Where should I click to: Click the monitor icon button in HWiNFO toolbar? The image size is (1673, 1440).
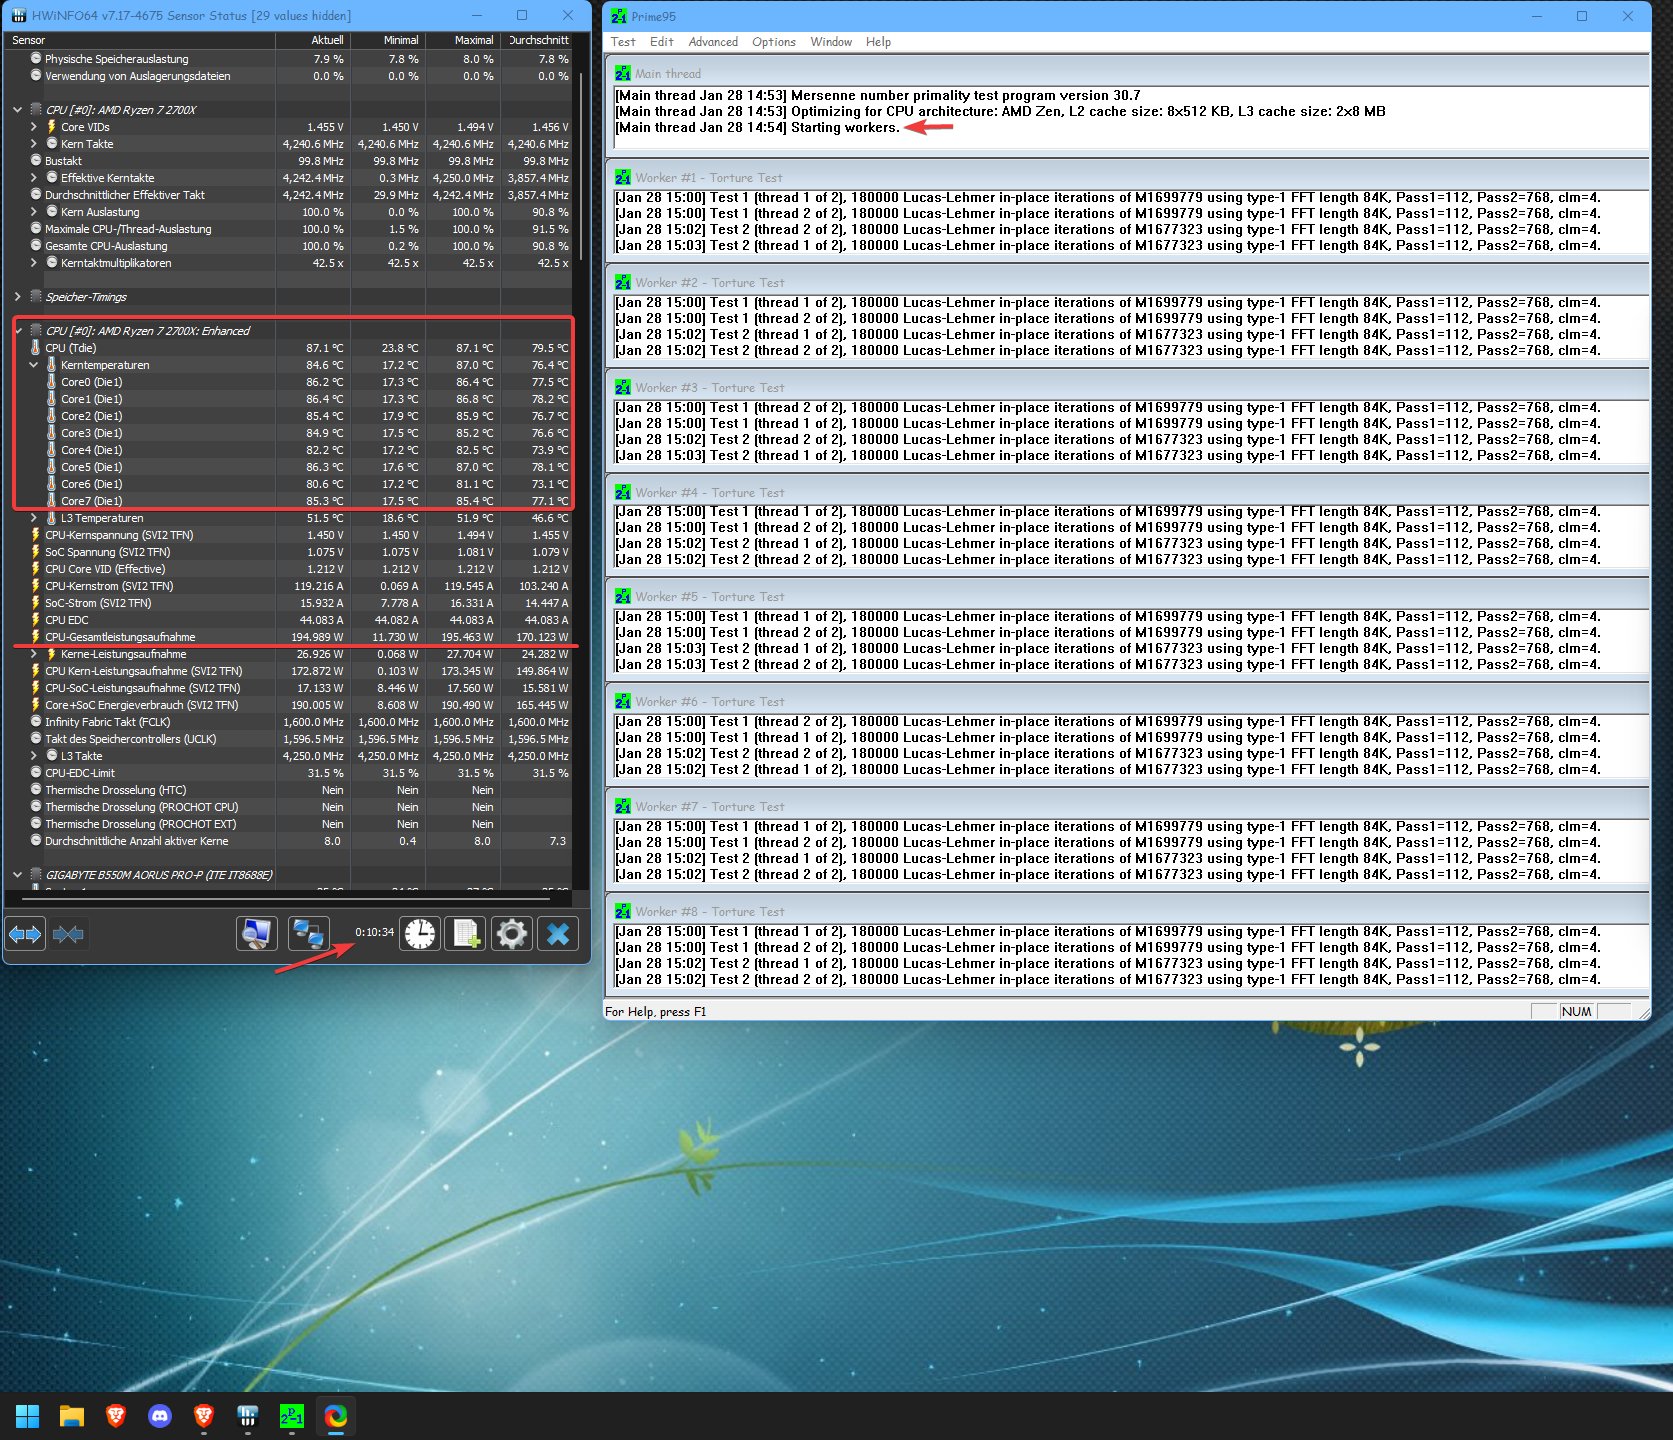pos(257,934)
